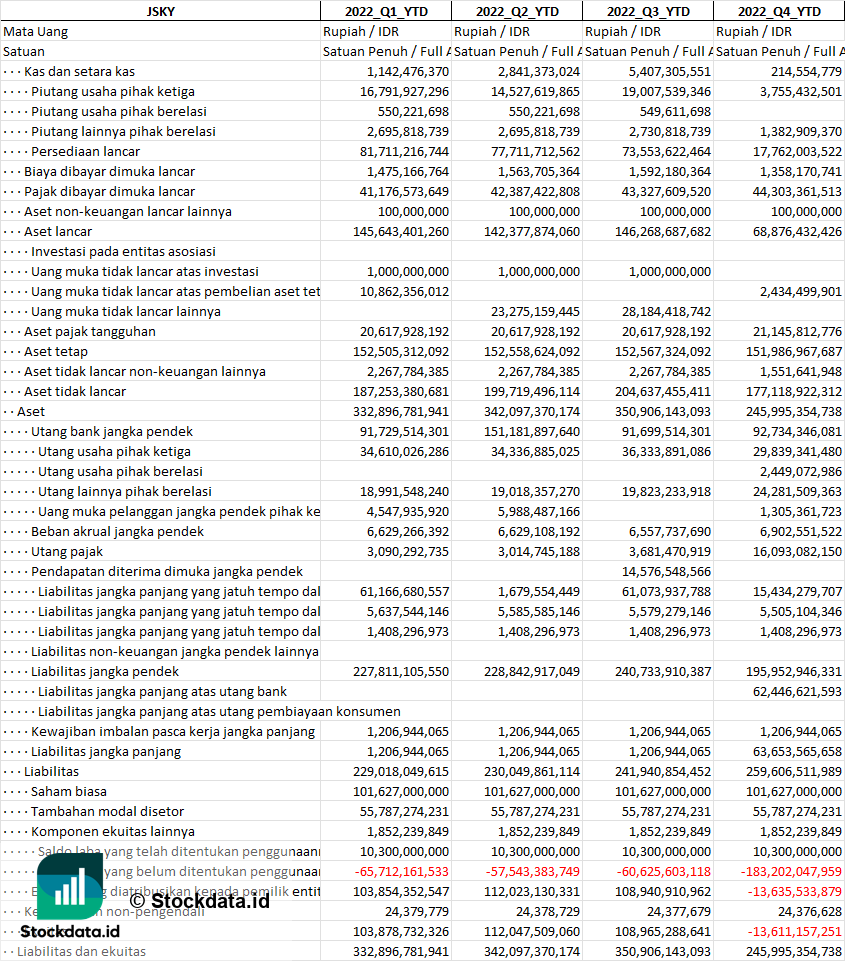This screenshot has height=961, width=845.
Task: Select Kewajiban imbalan pasca kerja jangka panjang
Action: click(x=173, y=732)
